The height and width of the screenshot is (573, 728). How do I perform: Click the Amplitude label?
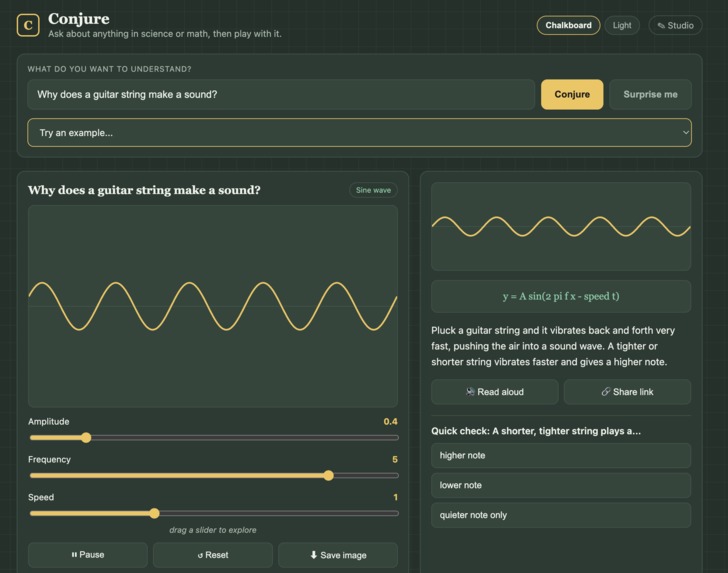click(x=49, y=422)
